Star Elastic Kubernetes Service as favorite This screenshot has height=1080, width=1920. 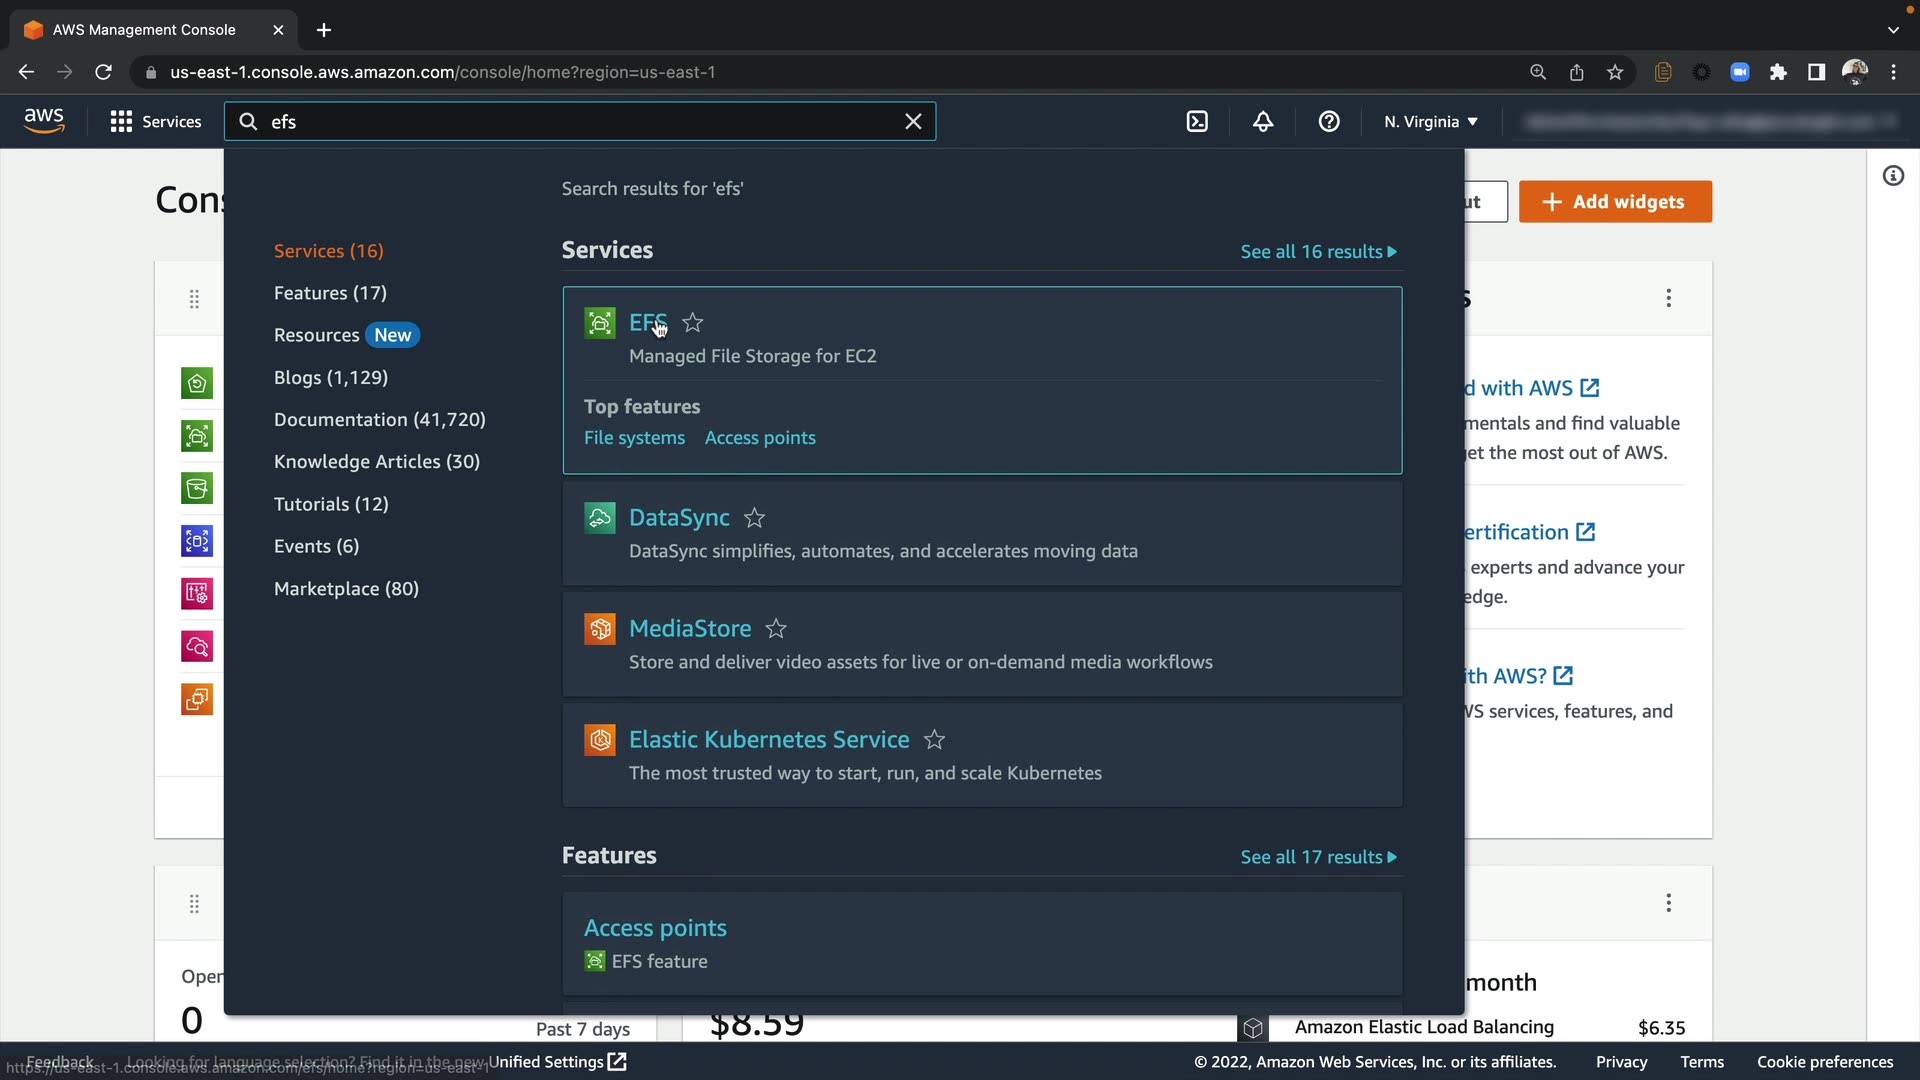coord(934,740)
